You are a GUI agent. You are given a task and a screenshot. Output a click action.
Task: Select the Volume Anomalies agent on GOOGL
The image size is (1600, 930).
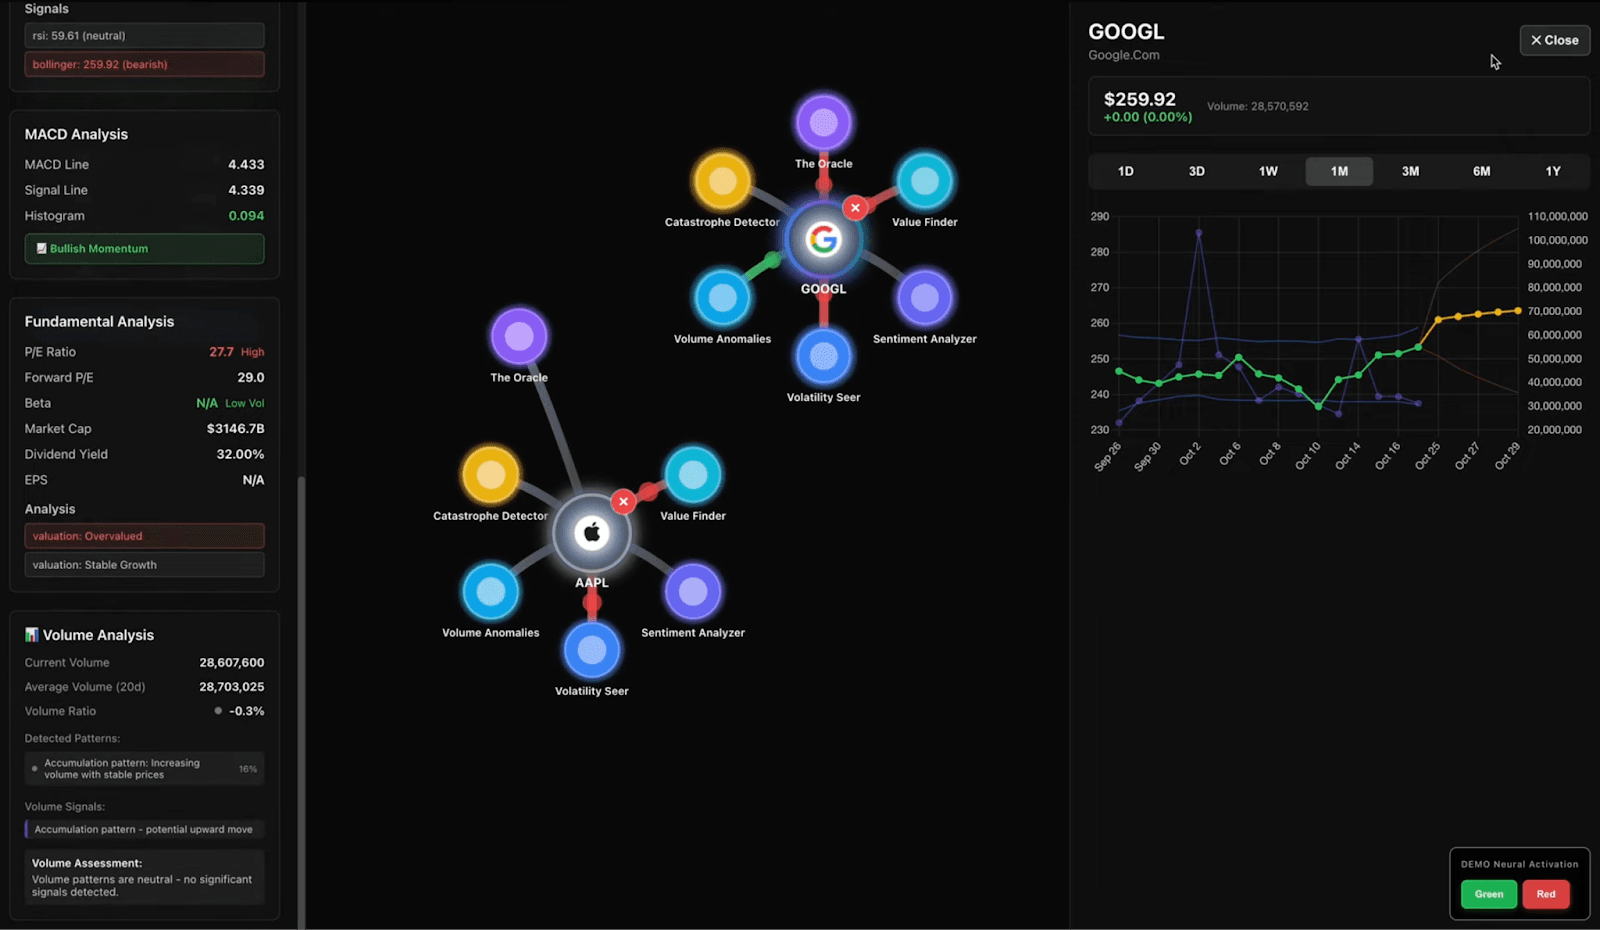[722, 296]
